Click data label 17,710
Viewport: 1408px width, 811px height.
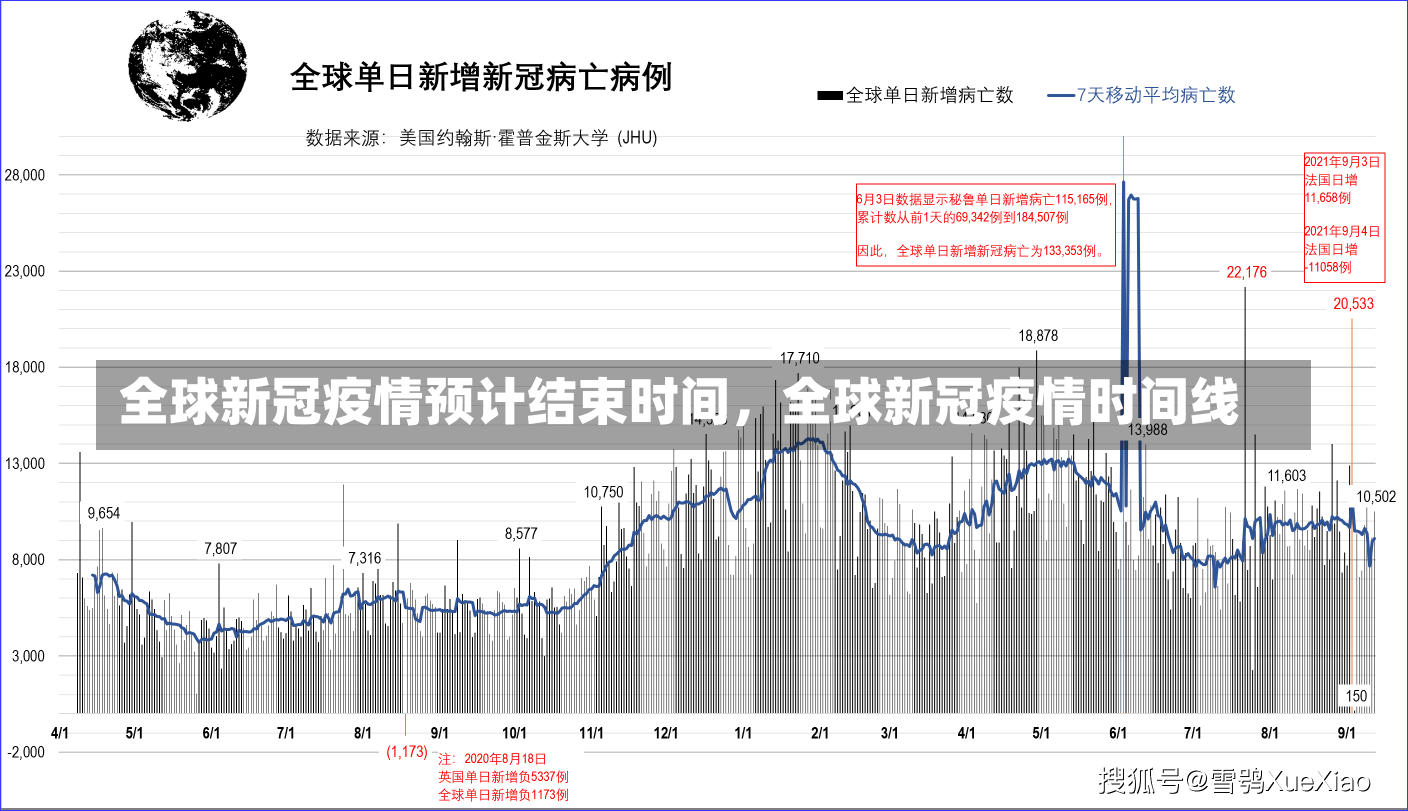point(800,357)
